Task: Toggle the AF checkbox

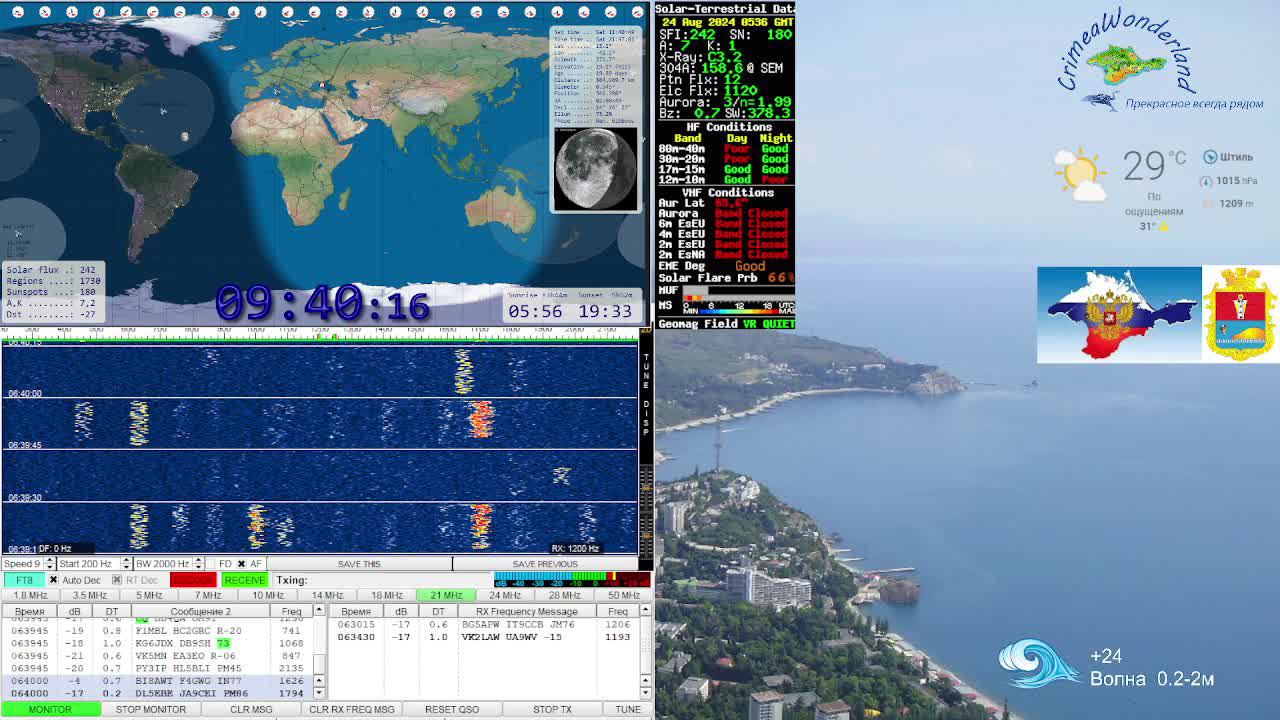Action: click(x=241, y=564)
